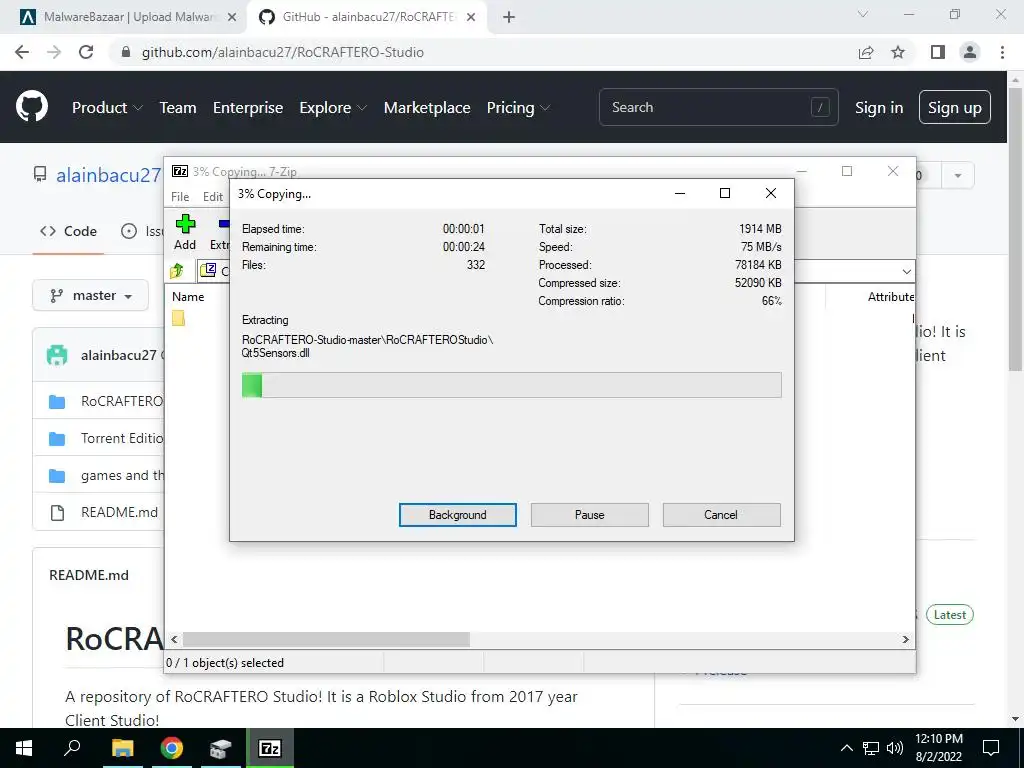Select the Code repository tab
This screenshot has height=768, width=1024.
point(69,231)
